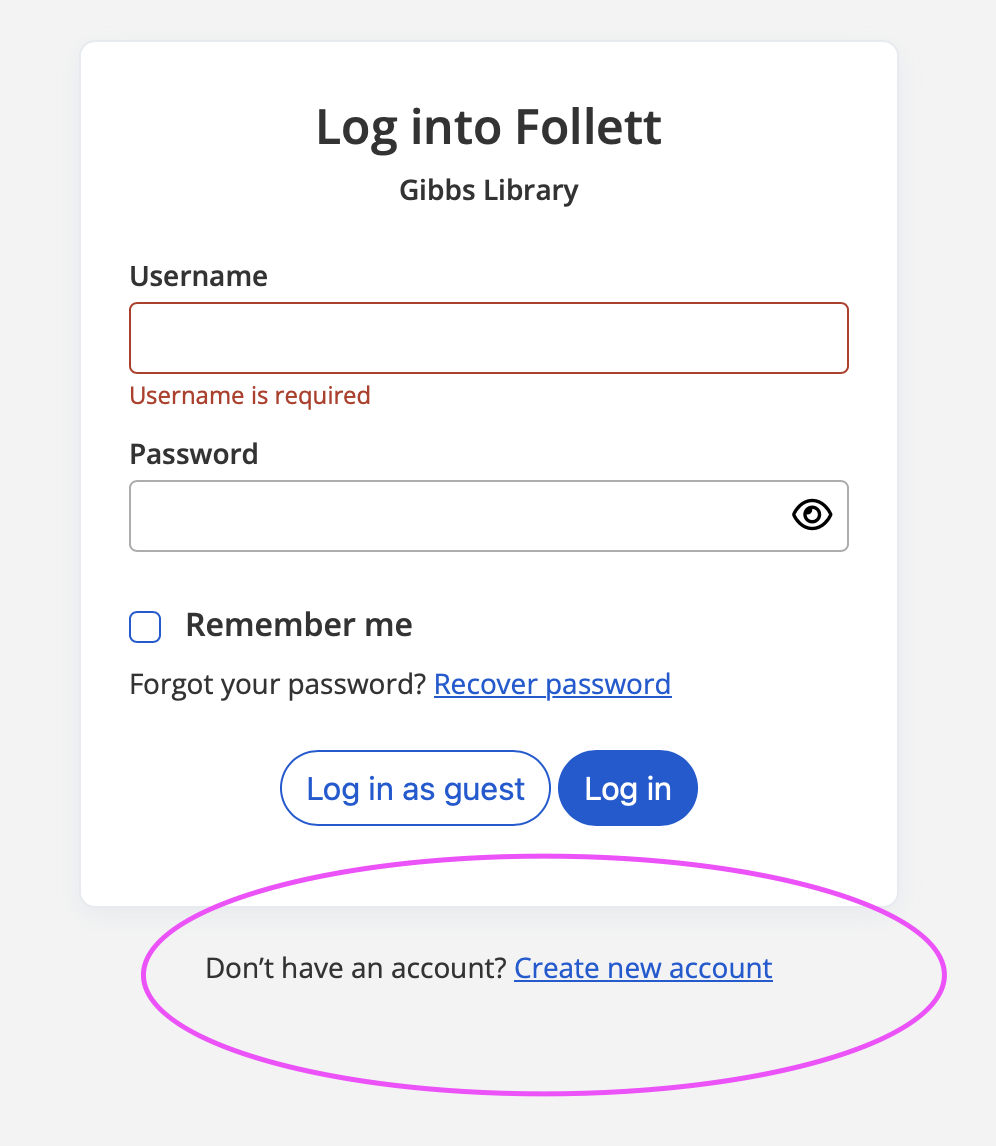Click the white space right of Recover password

[770, 685]
